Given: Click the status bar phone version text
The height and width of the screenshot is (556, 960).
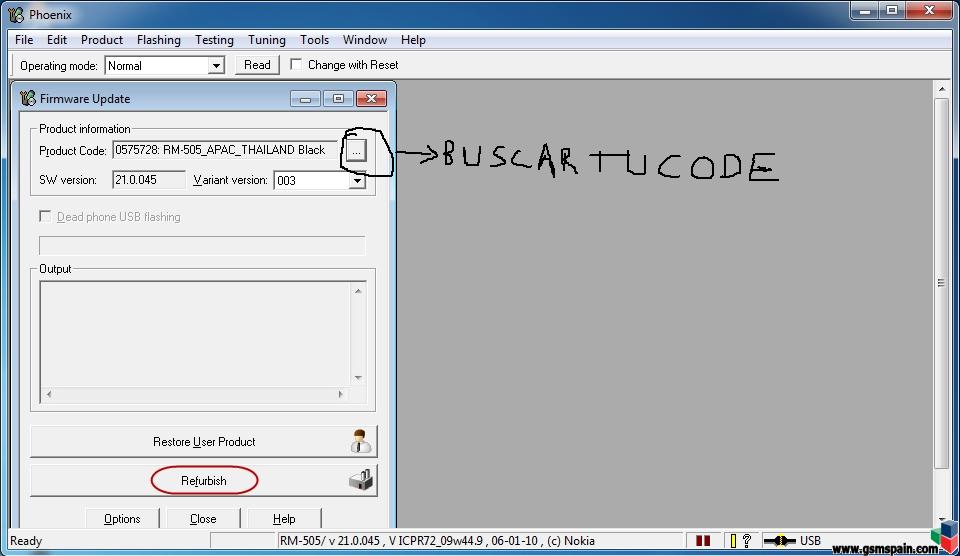Looking at the screenshot, I should (x=437, y=541).
